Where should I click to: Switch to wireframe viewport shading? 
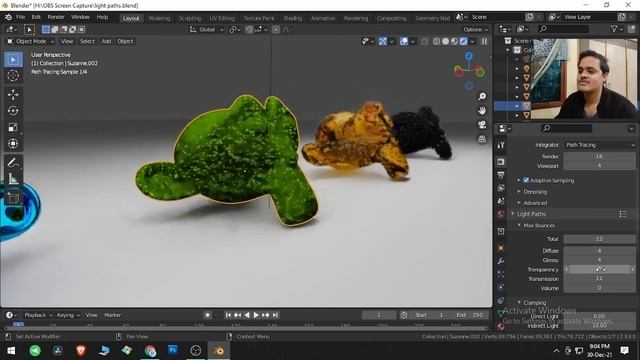[x=437, y=41]
